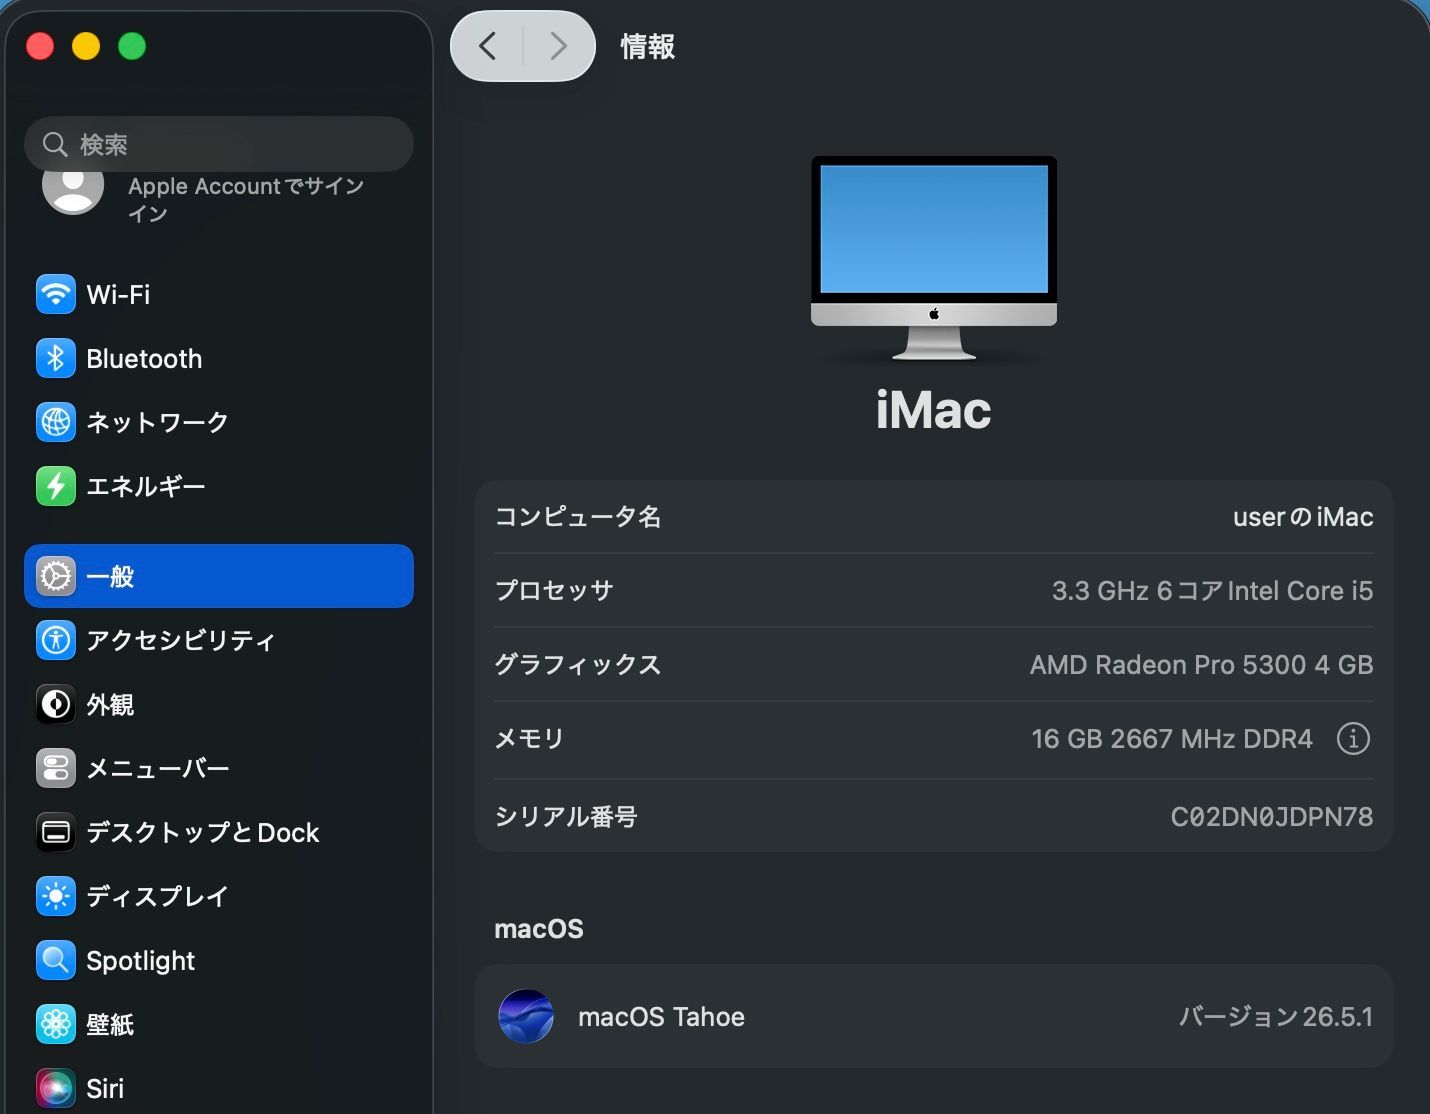Image resolution: width=1430 pixels, height=1114 pixels.
Task: Select the Siri icon in the sidebar
Action: coord(56,1088)
